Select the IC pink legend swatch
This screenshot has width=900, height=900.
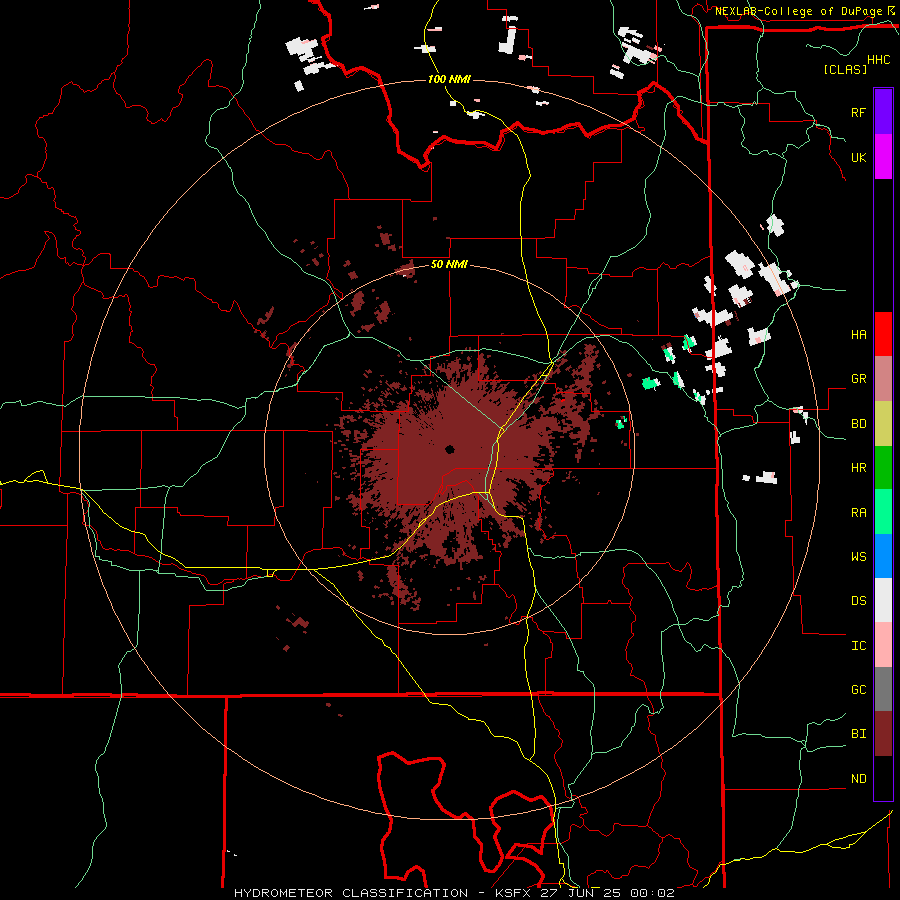(x=883, y=645)
